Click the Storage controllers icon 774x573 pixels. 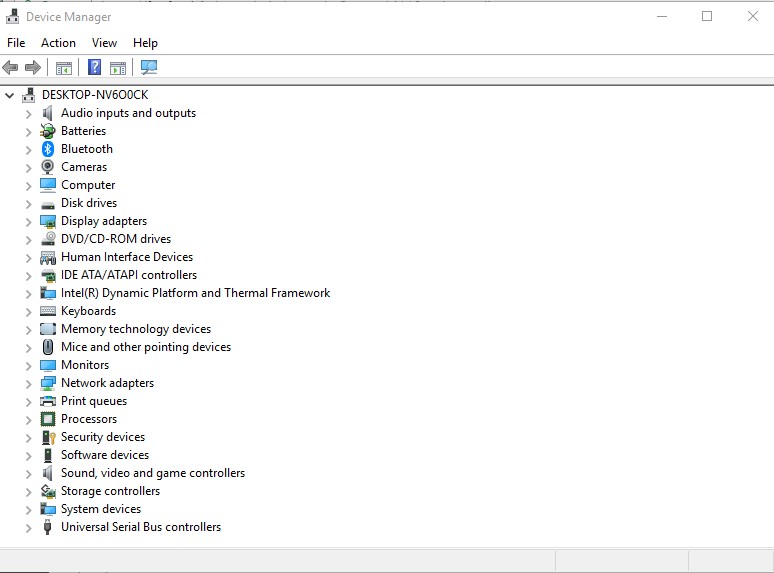tap(48, 491)
